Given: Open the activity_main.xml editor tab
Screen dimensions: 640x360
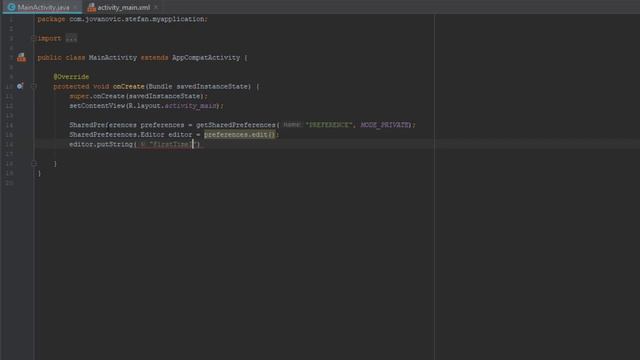Looking at the screenshot, I should (x=123, y=7).
